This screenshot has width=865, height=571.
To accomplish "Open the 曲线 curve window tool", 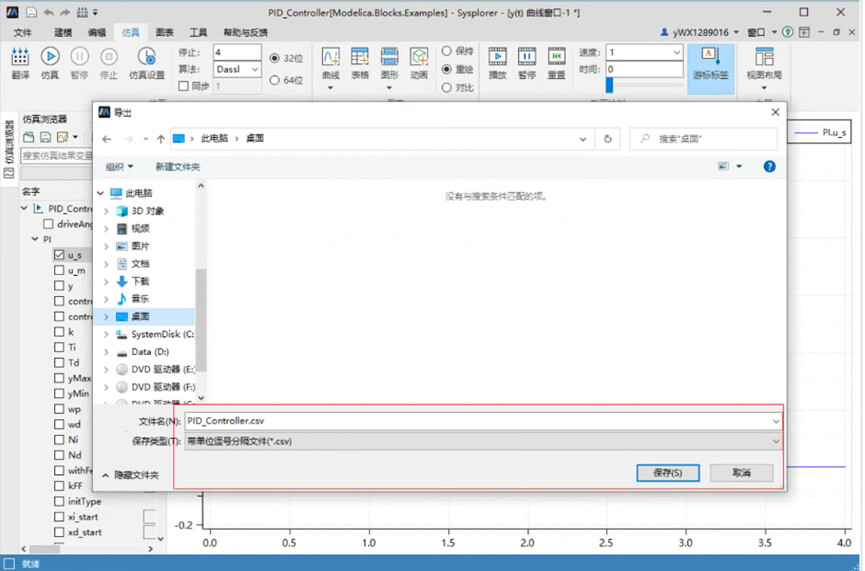I will (330, 68).
